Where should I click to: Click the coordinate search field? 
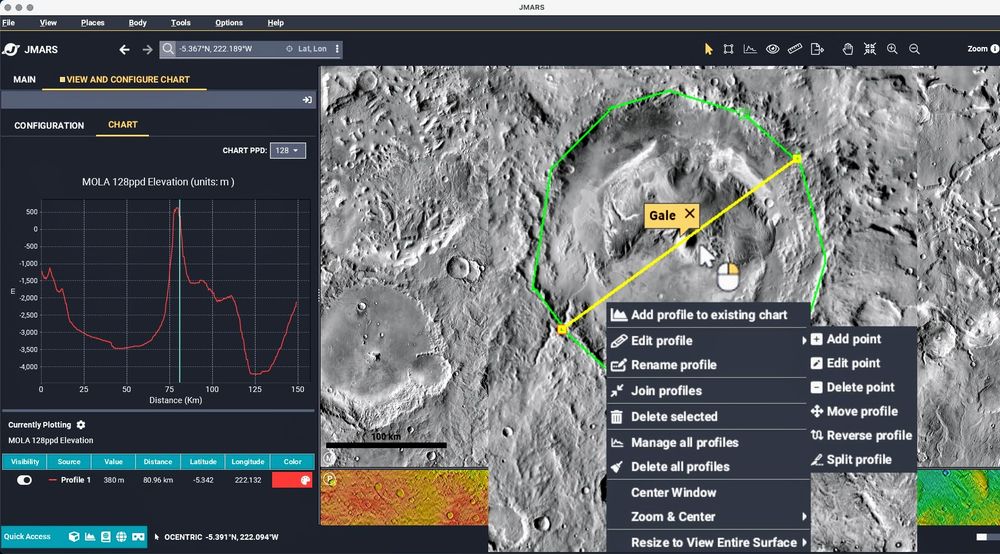tap(232, 48)
